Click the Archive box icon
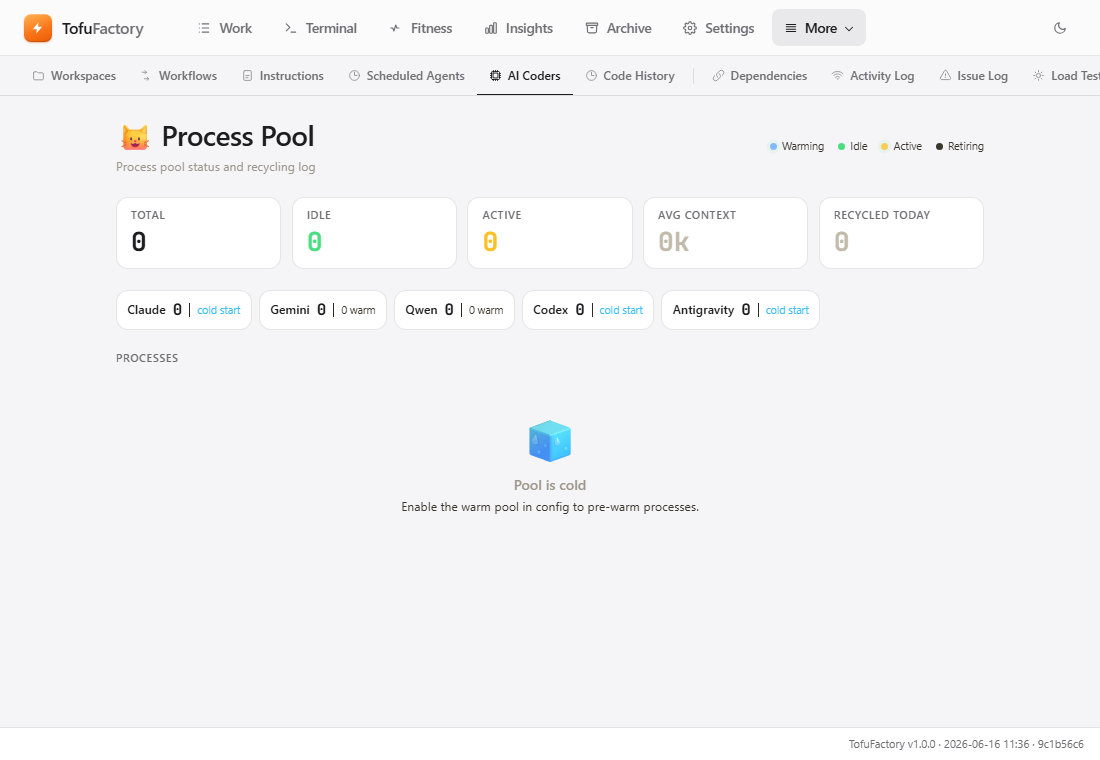 coord(592,28)
